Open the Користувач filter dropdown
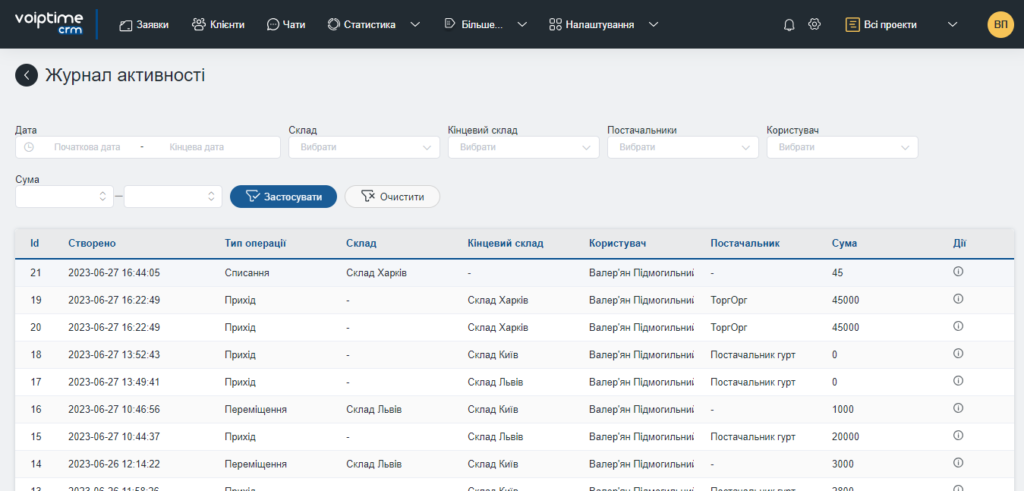1024x491 pixels. 842,148
